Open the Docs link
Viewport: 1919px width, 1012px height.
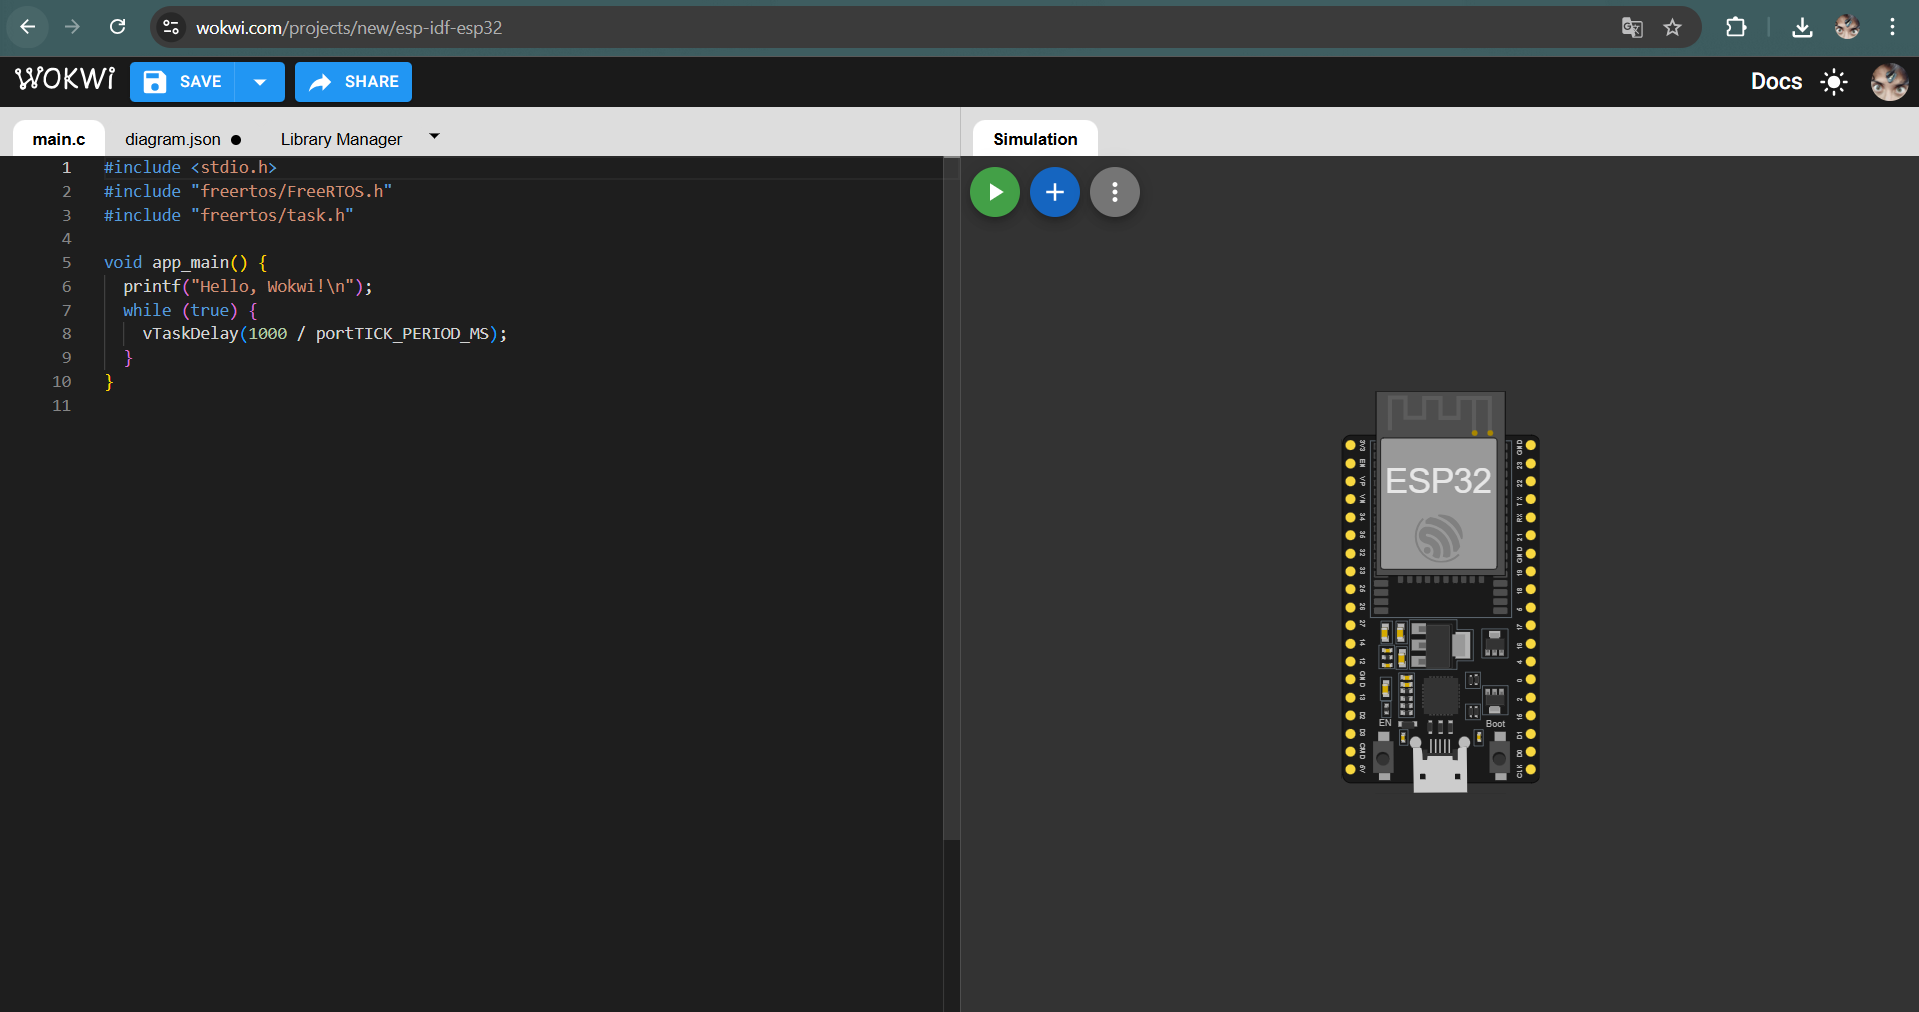pyautogui.click(x=1776, y=82)
